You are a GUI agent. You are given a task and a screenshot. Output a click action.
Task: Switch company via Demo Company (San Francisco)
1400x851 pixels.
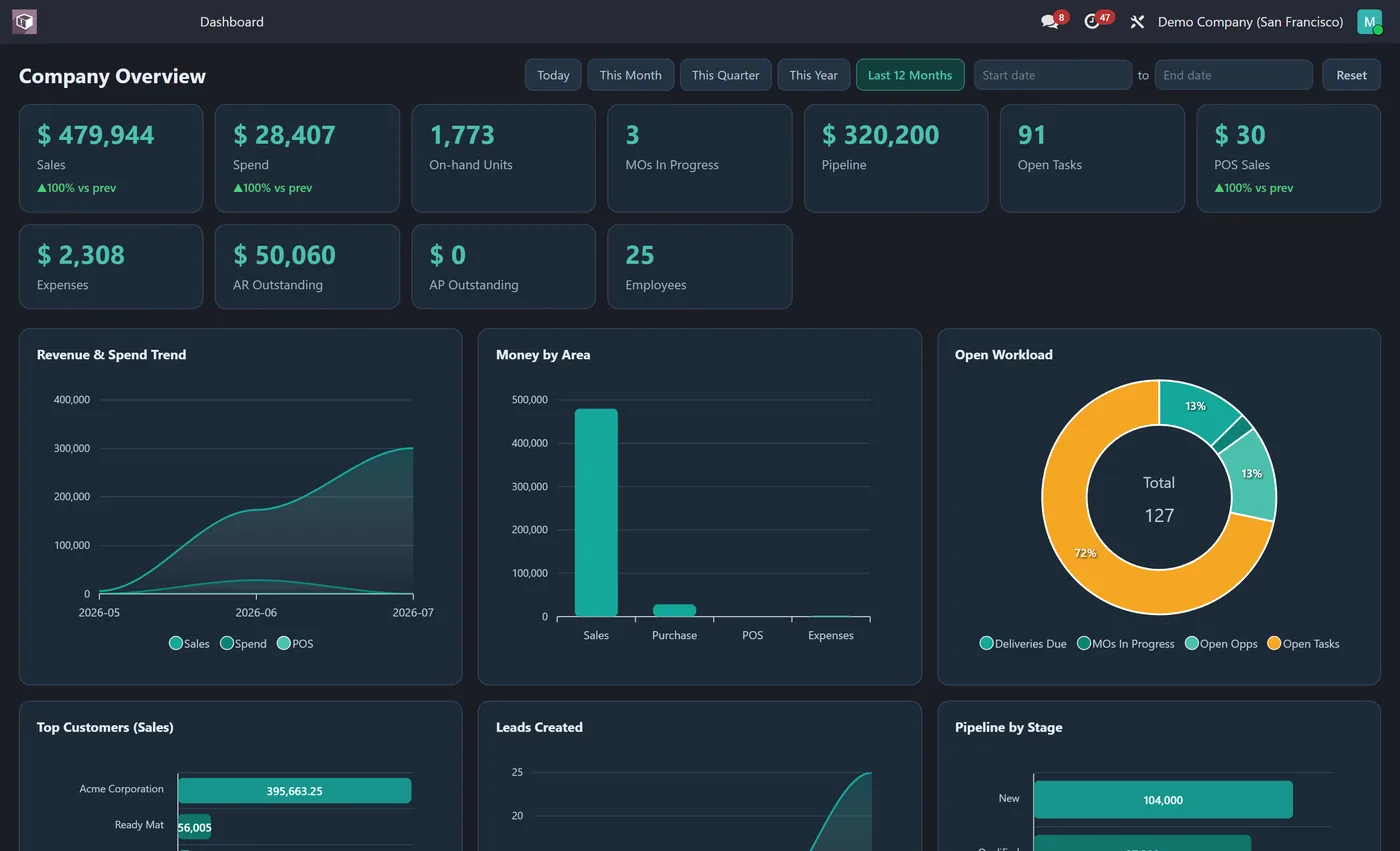1250,22
